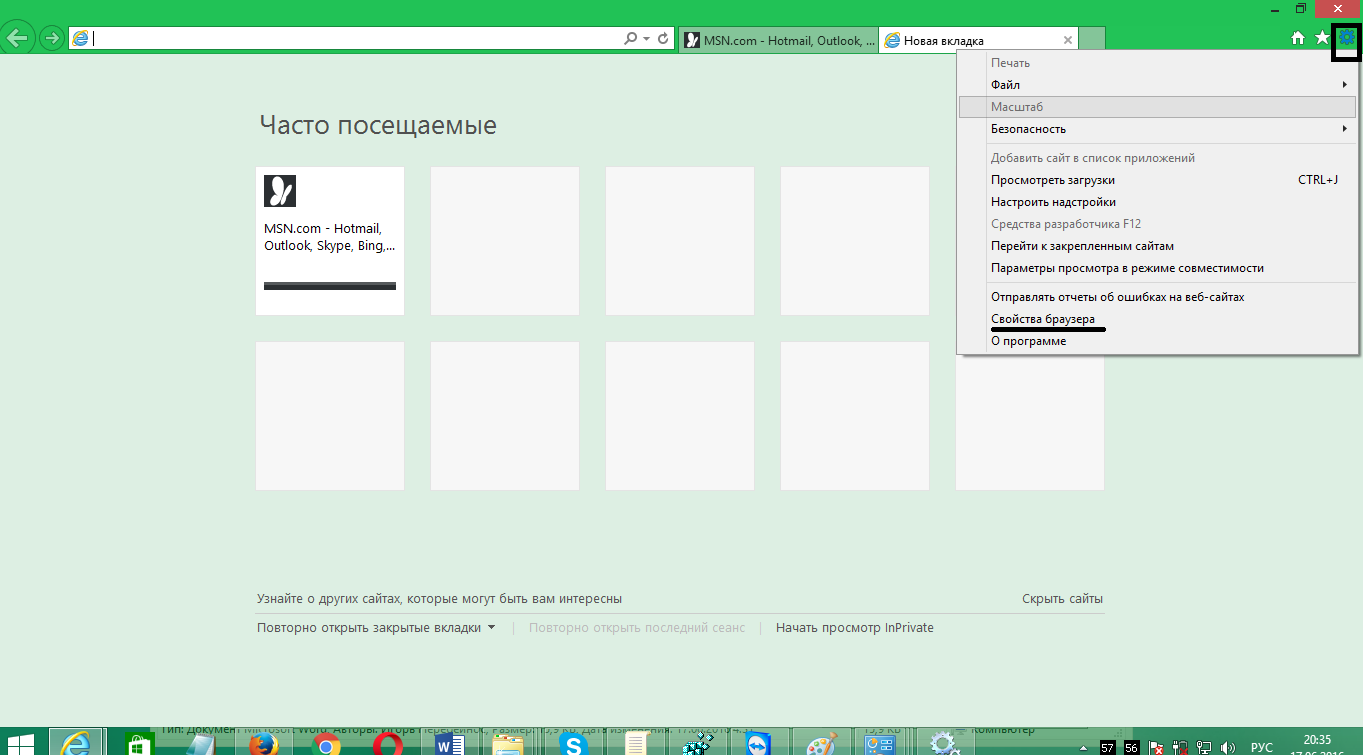This screenshot has width=1363, height=755.
Task: Open the MSN.com frequent site tile
Action: [x=330, y=240]
